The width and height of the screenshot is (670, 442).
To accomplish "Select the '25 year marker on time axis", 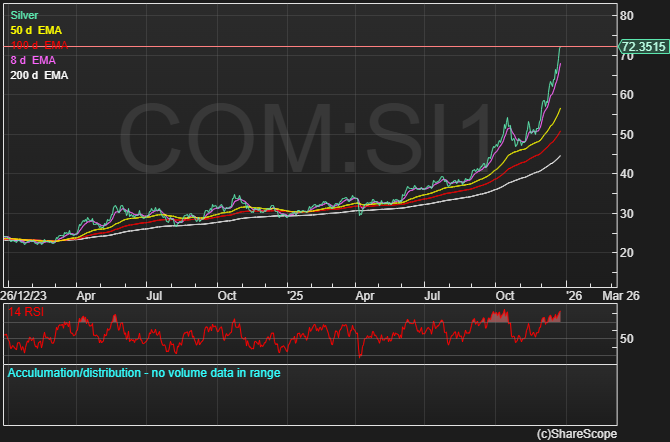I will [x=292, y=296].
